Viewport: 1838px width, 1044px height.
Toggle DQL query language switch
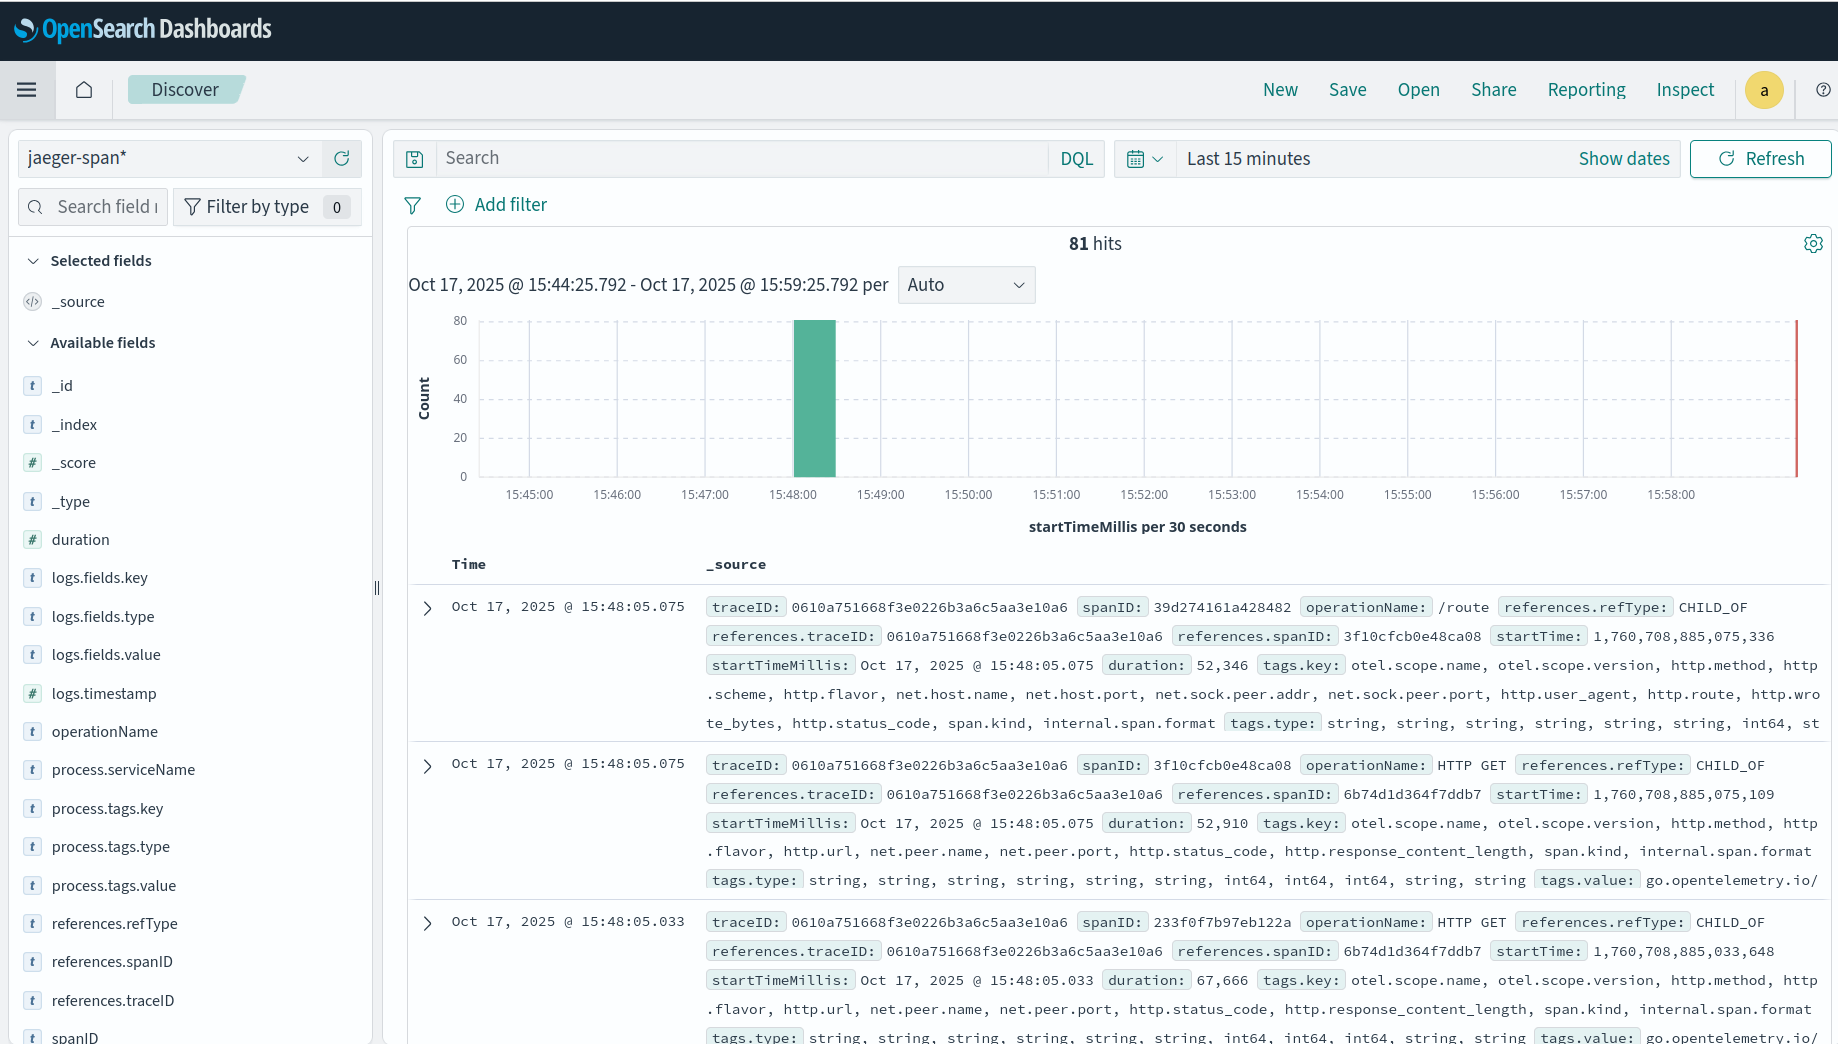[1076, 159]
